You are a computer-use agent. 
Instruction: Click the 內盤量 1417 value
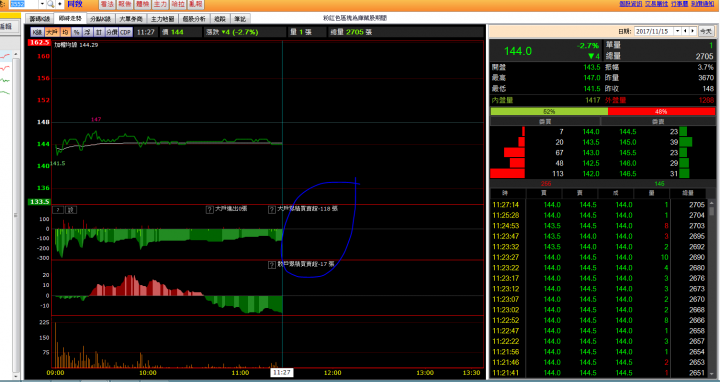click(593, 100)
